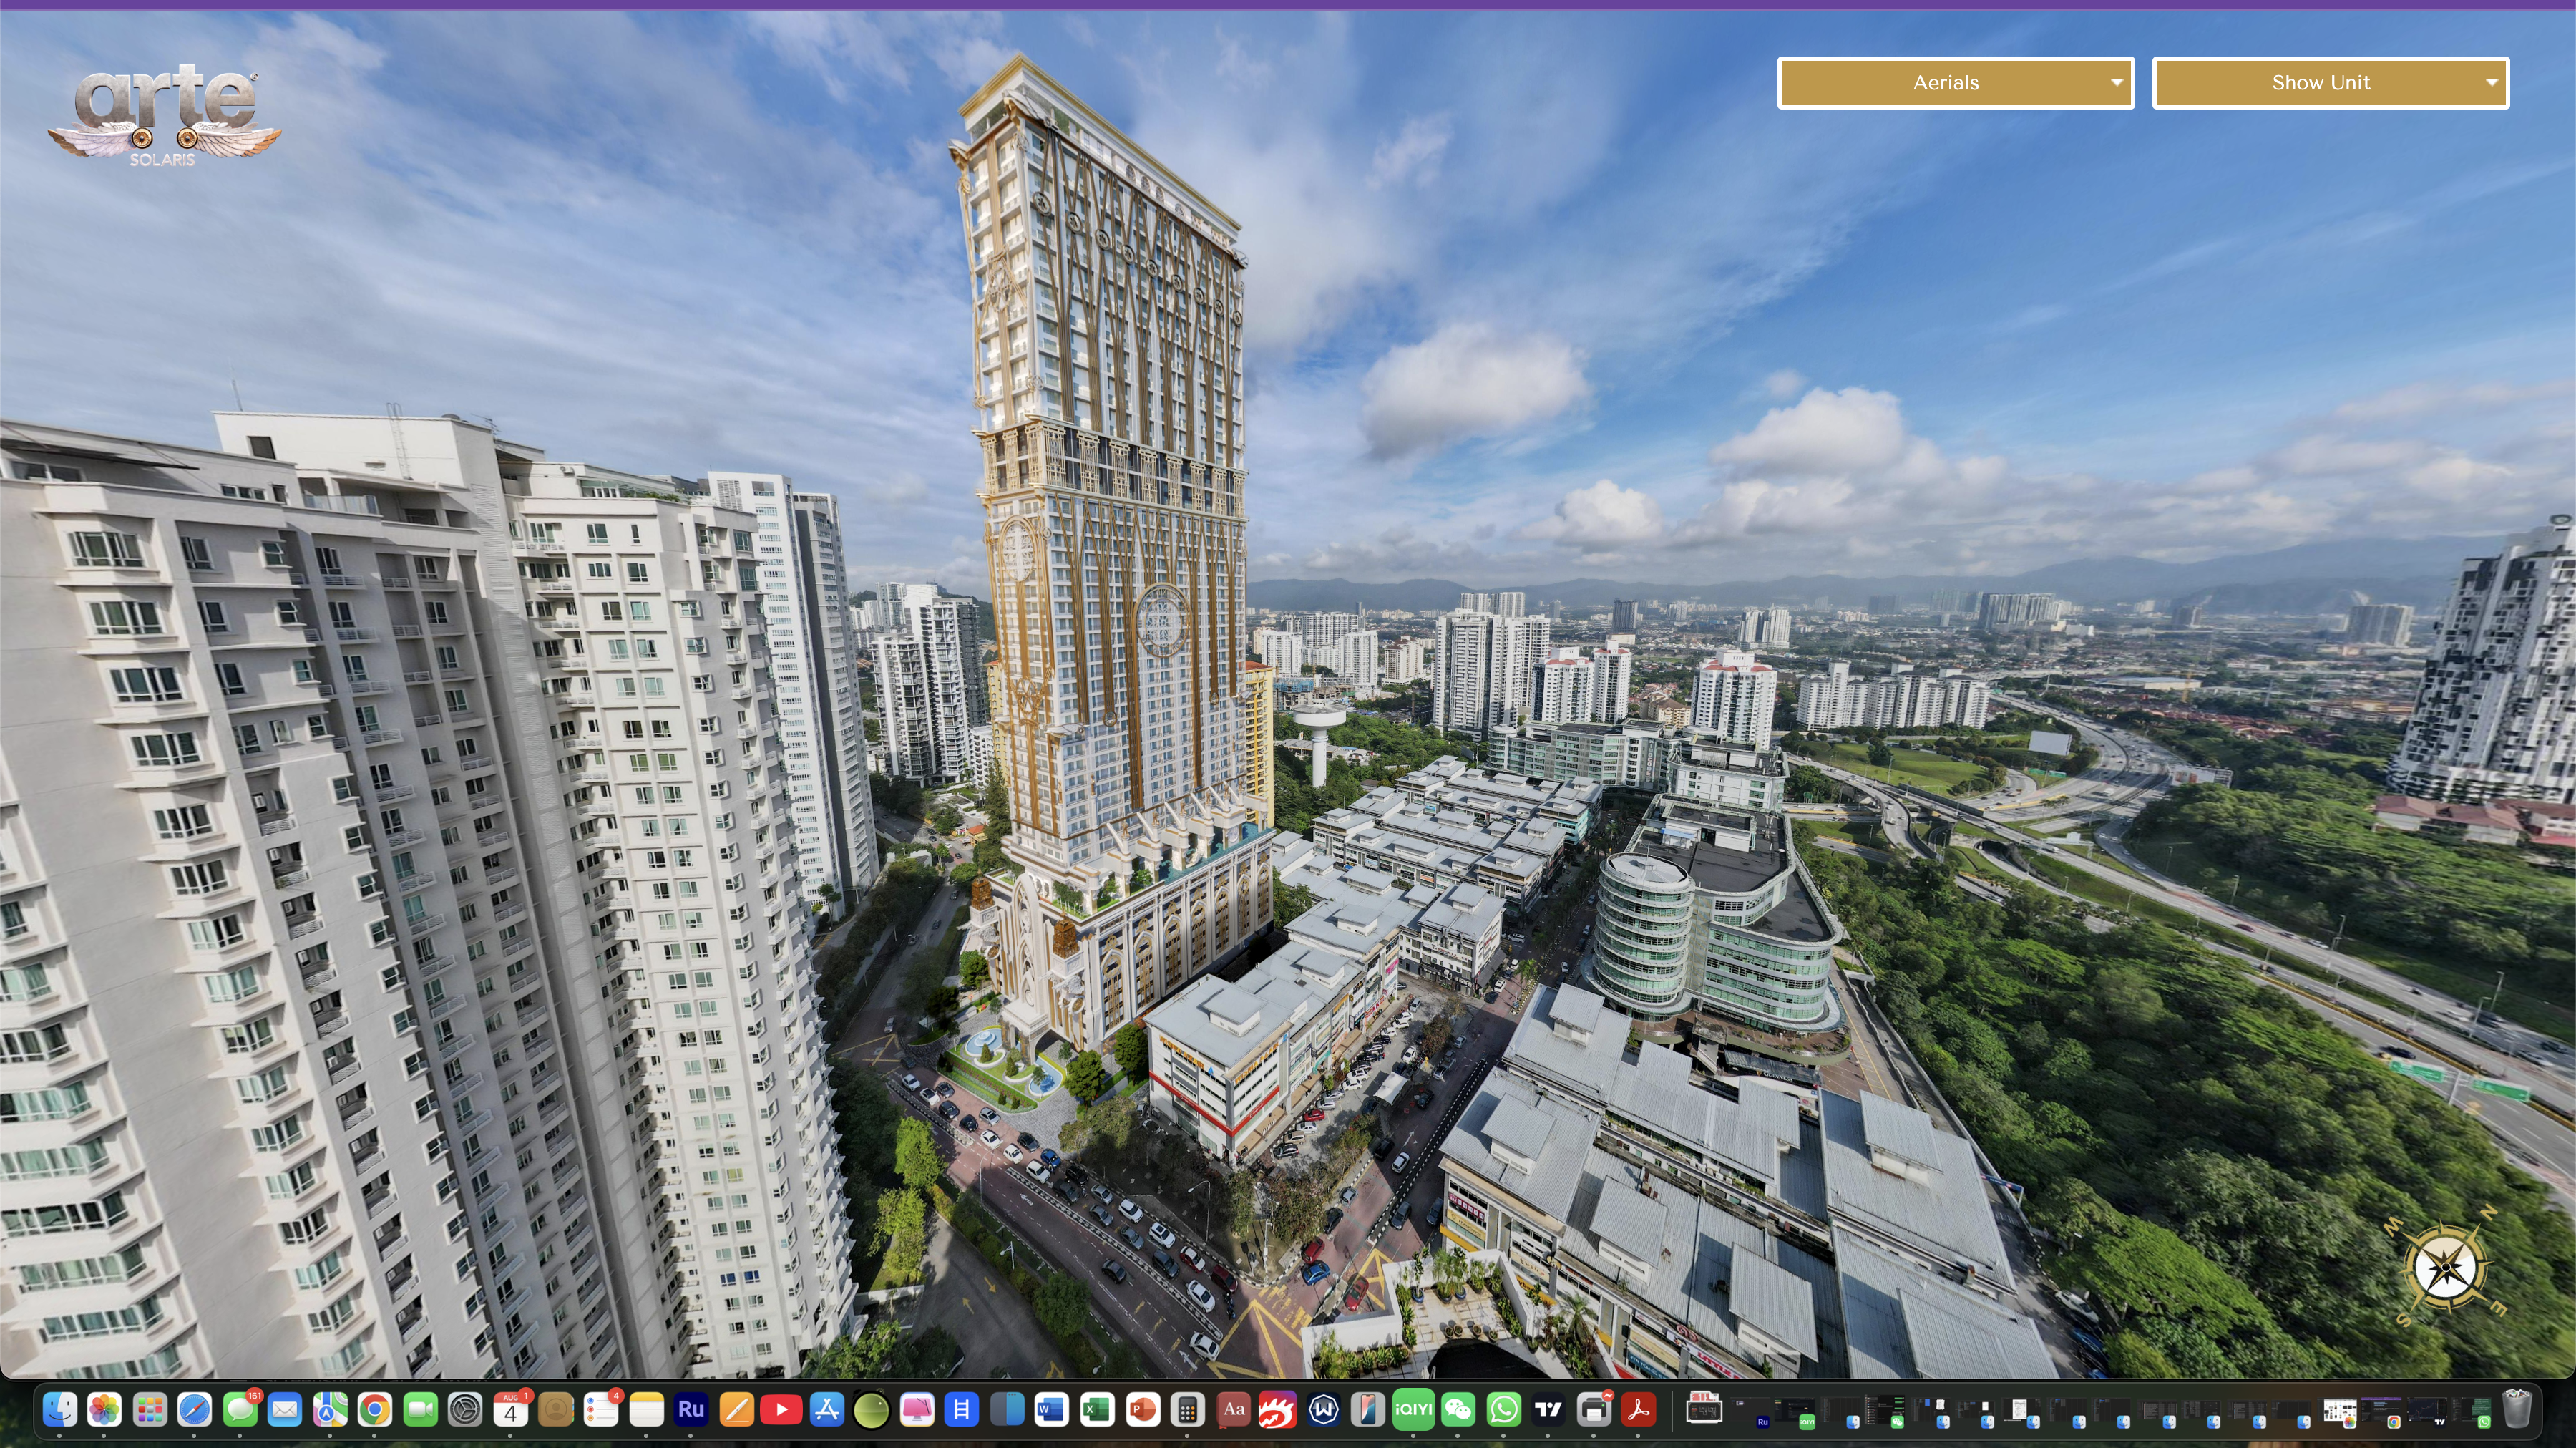Screen dimensions: 2576x1448
Task: Open the Trash in the dock
Action: [2517, 1410]
